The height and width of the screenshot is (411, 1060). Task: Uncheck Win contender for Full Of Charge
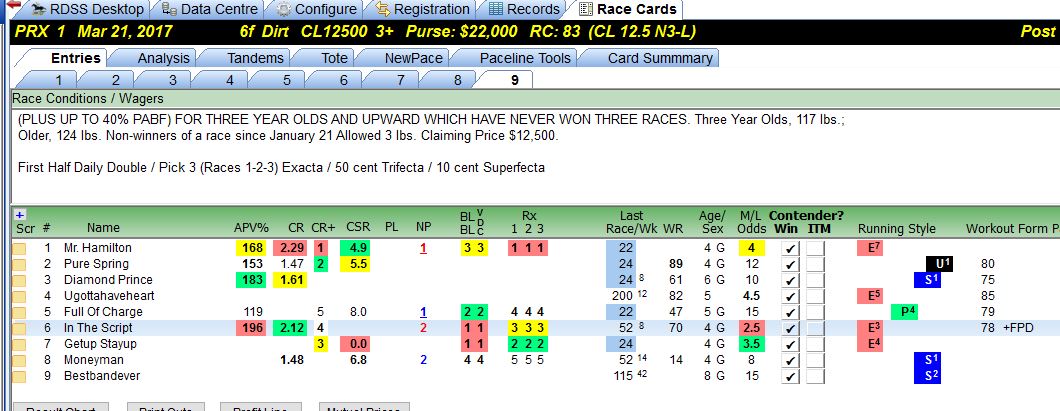click(x=788, y=312)
